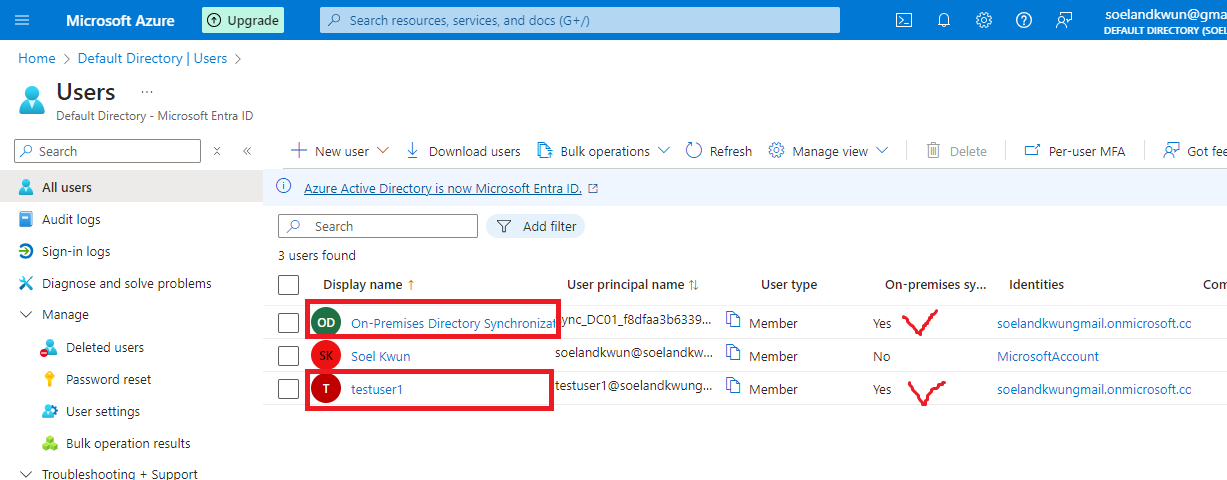Open the Bulk operations dropdown

coord(603,151)
